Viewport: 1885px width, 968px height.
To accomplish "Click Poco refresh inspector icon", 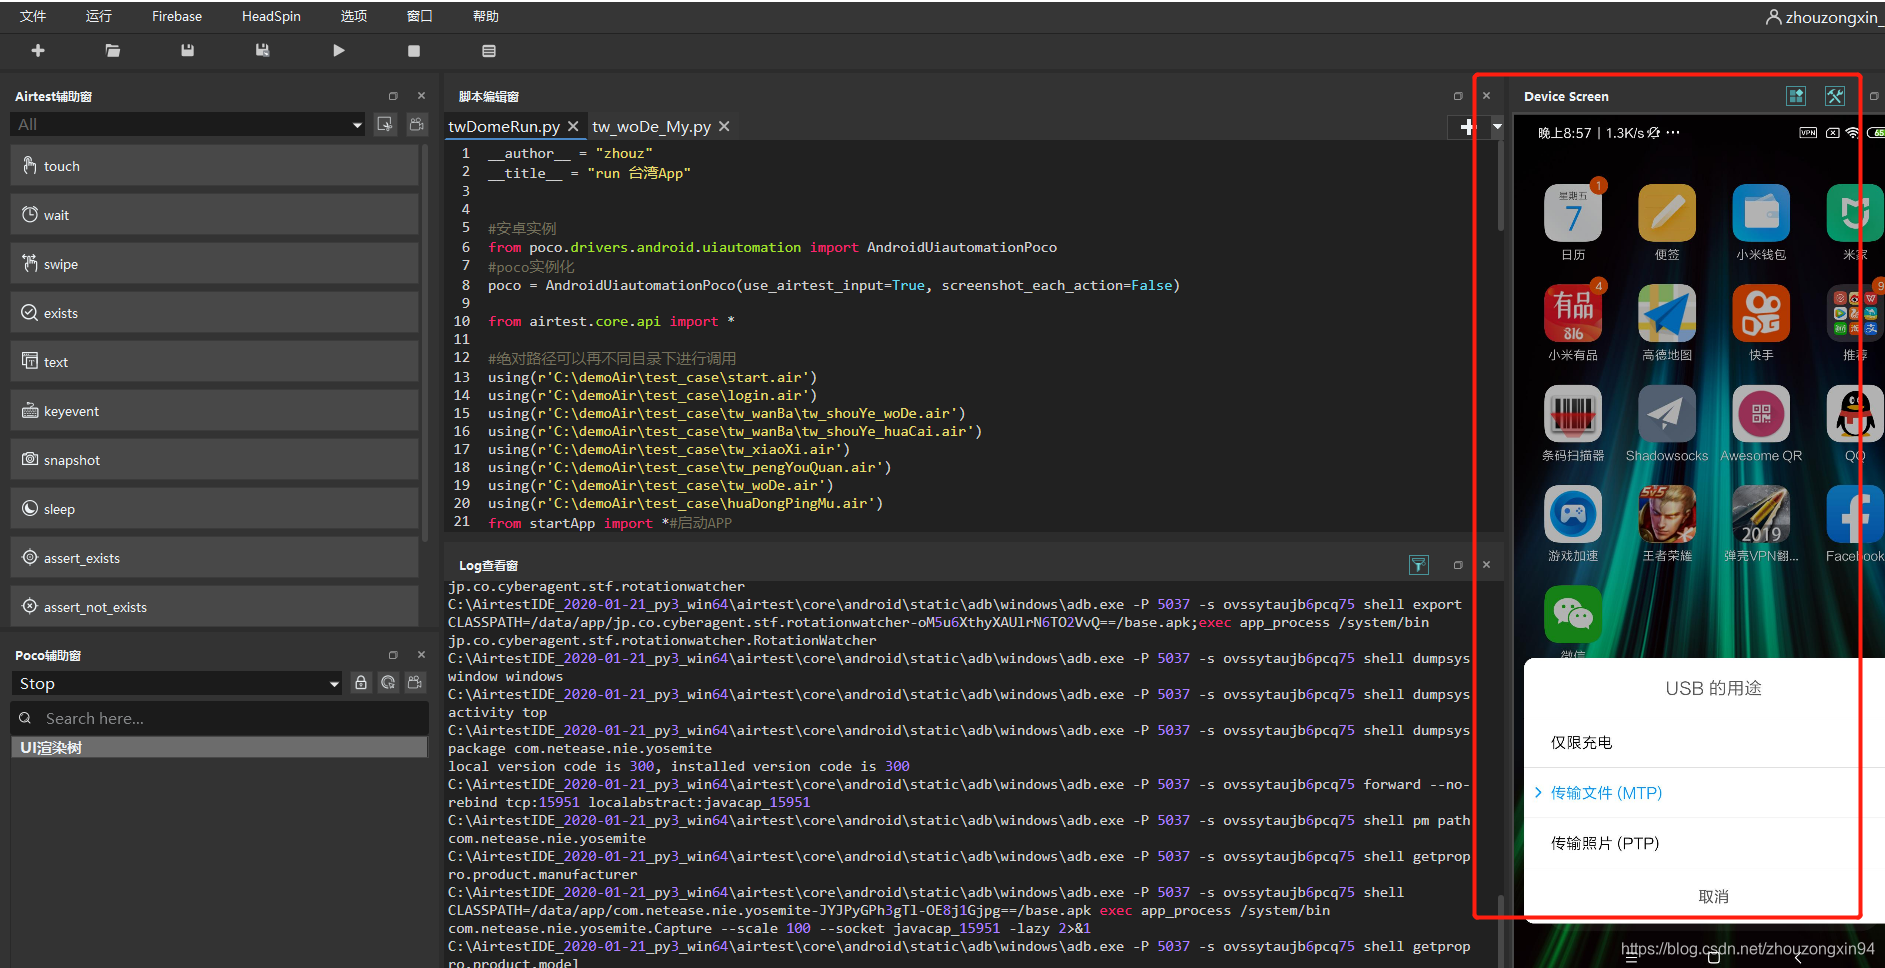I will (x=388, y=683).
